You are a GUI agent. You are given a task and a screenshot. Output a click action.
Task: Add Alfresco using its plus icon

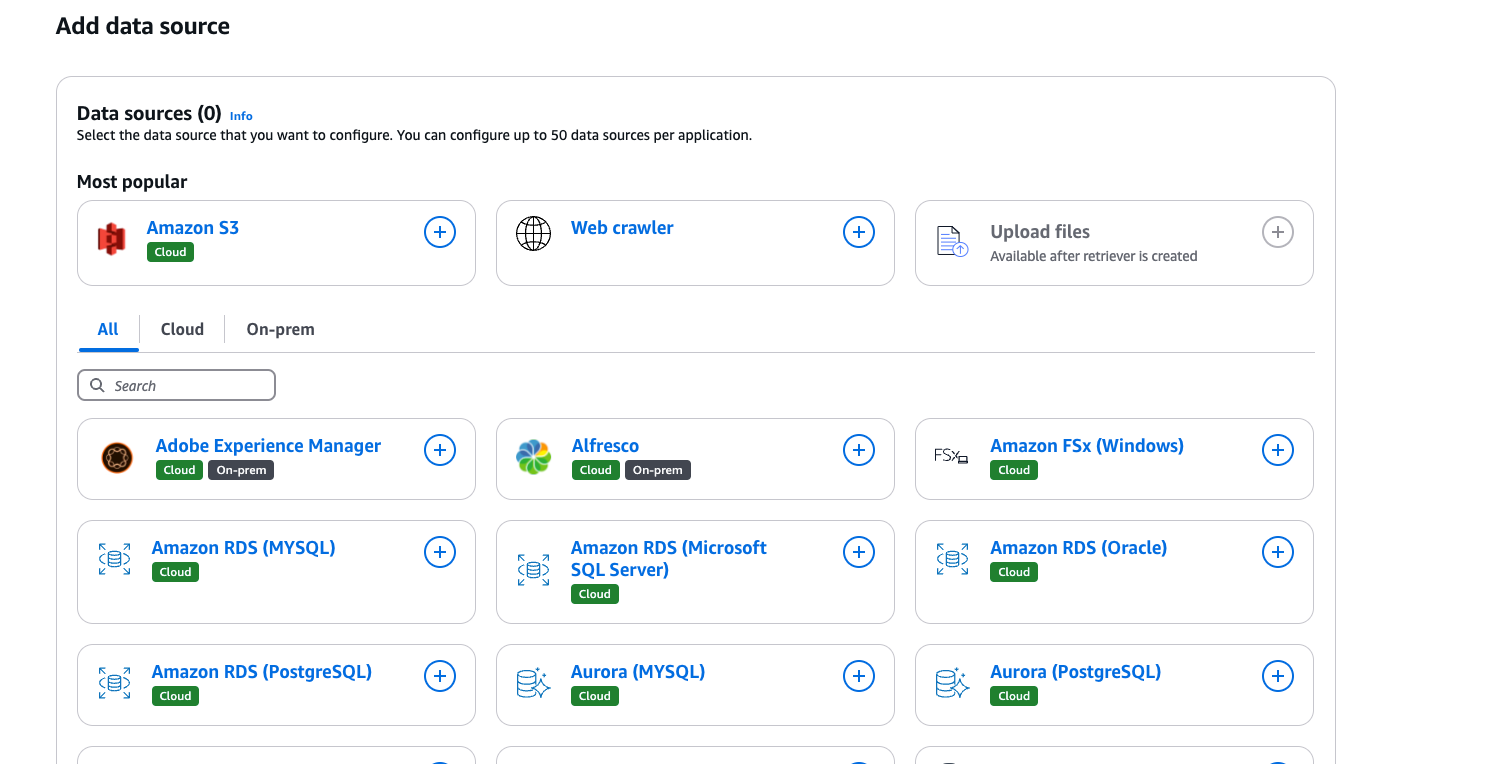[x=859, y=450]
